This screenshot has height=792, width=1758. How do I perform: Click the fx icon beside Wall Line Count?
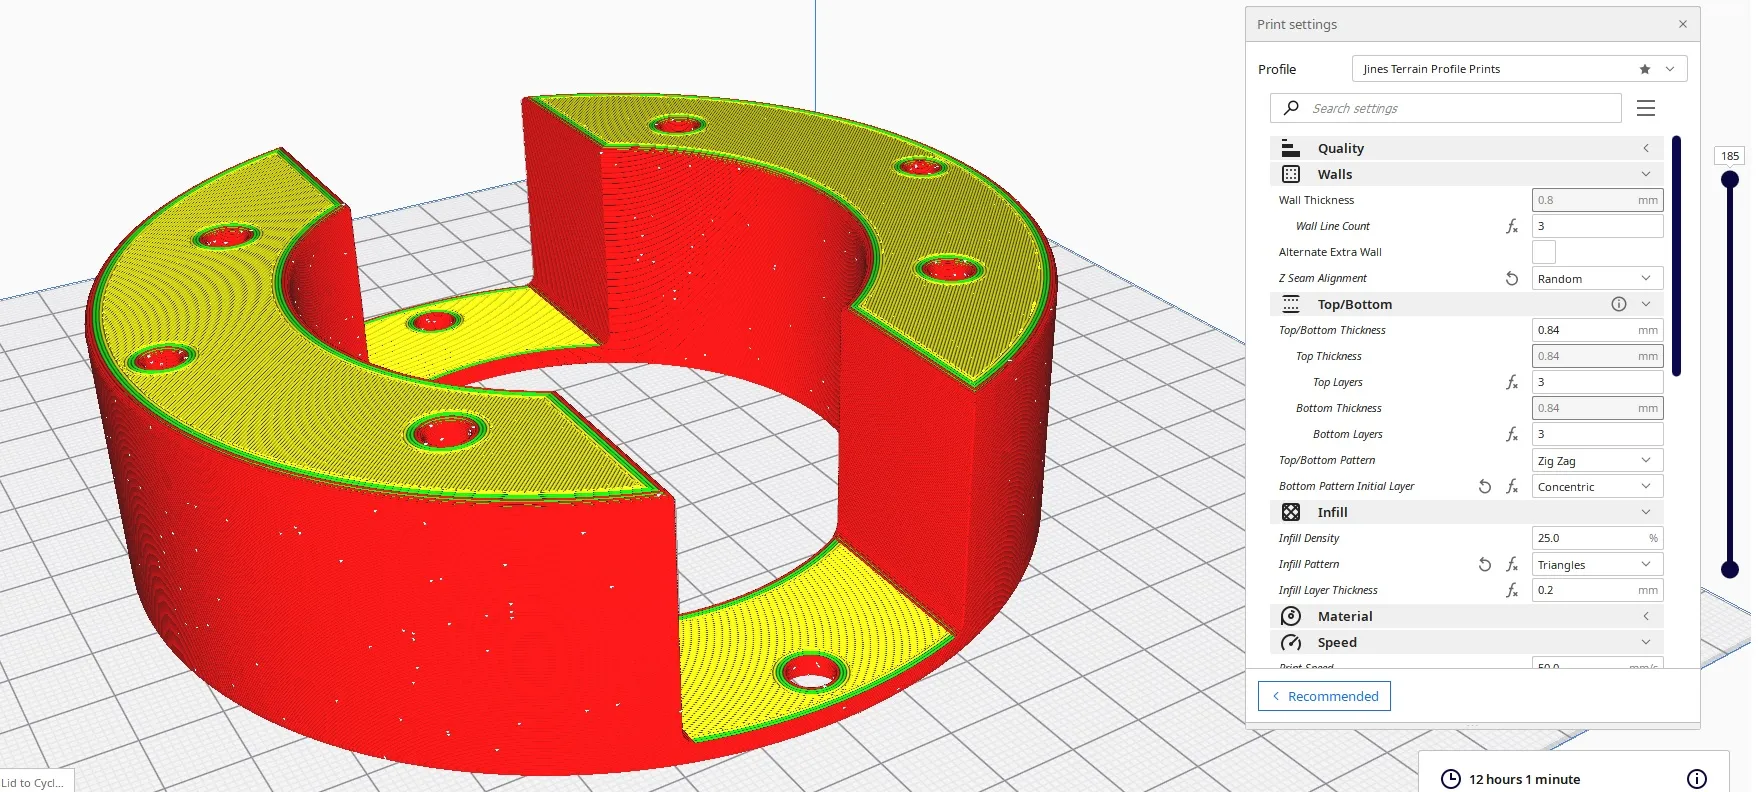(1512, 227)
